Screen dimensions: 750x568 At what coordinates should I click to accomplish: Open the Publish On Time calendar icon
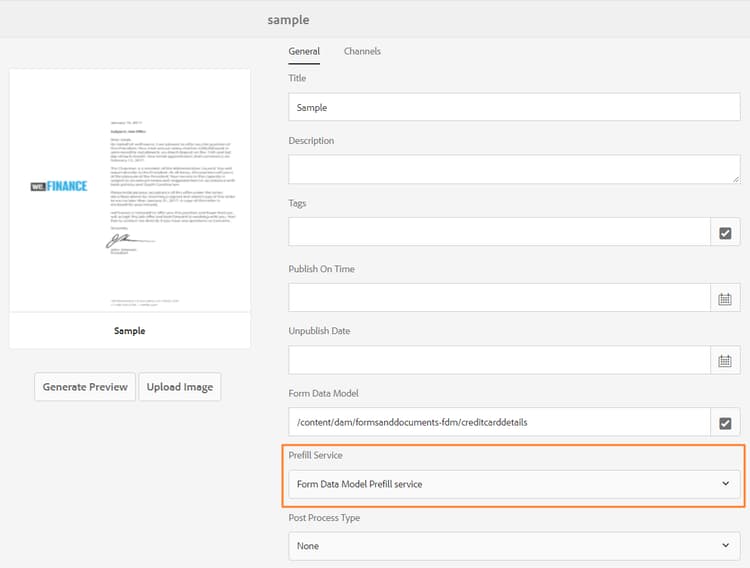[725, 298]
